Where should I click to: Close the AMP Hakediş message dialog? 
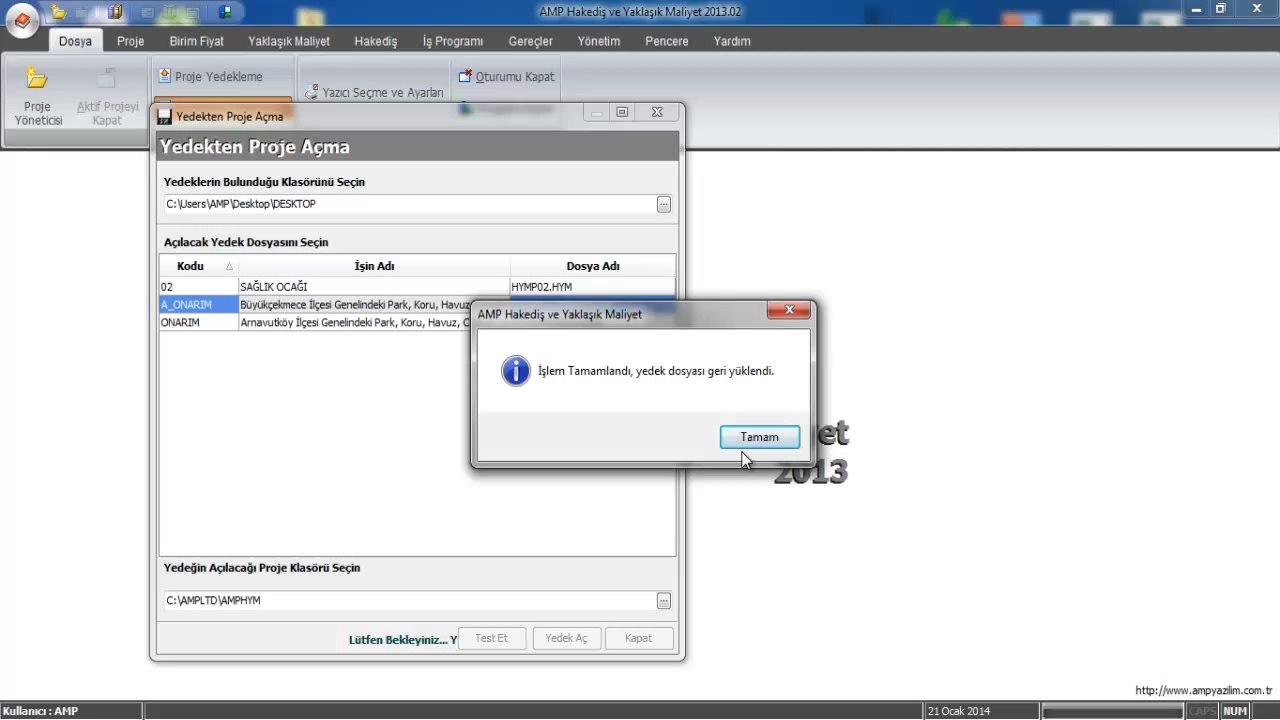click(x=789, y=311)
